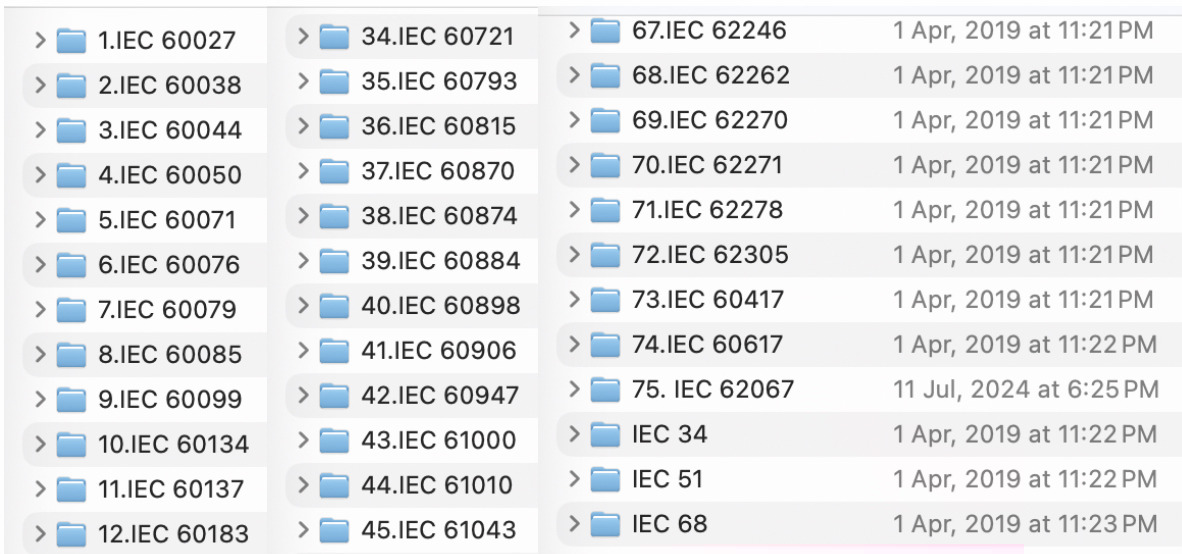Click the 11 Jul, 2024 modified date
Image resolution: width=1182 pixels, height=554 pixels.
point(1026,389)
